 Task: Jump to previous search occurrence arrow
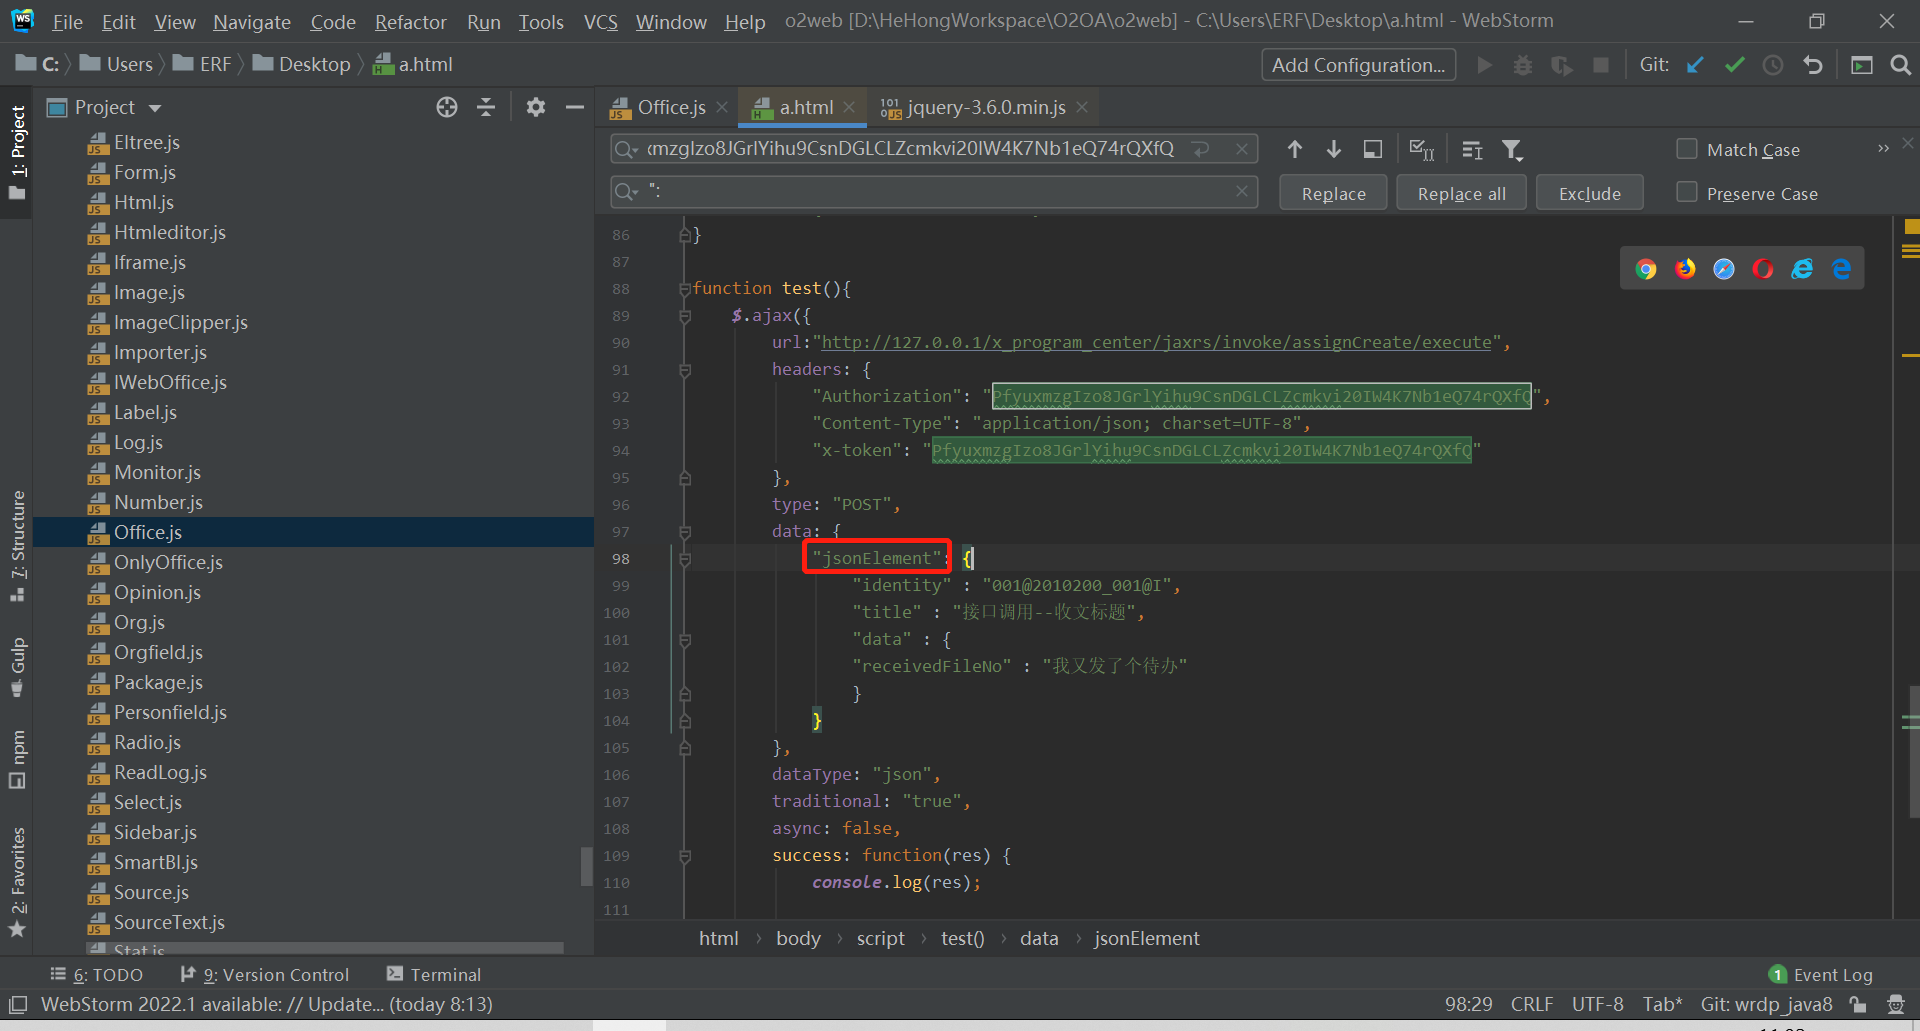point(1295,150)
